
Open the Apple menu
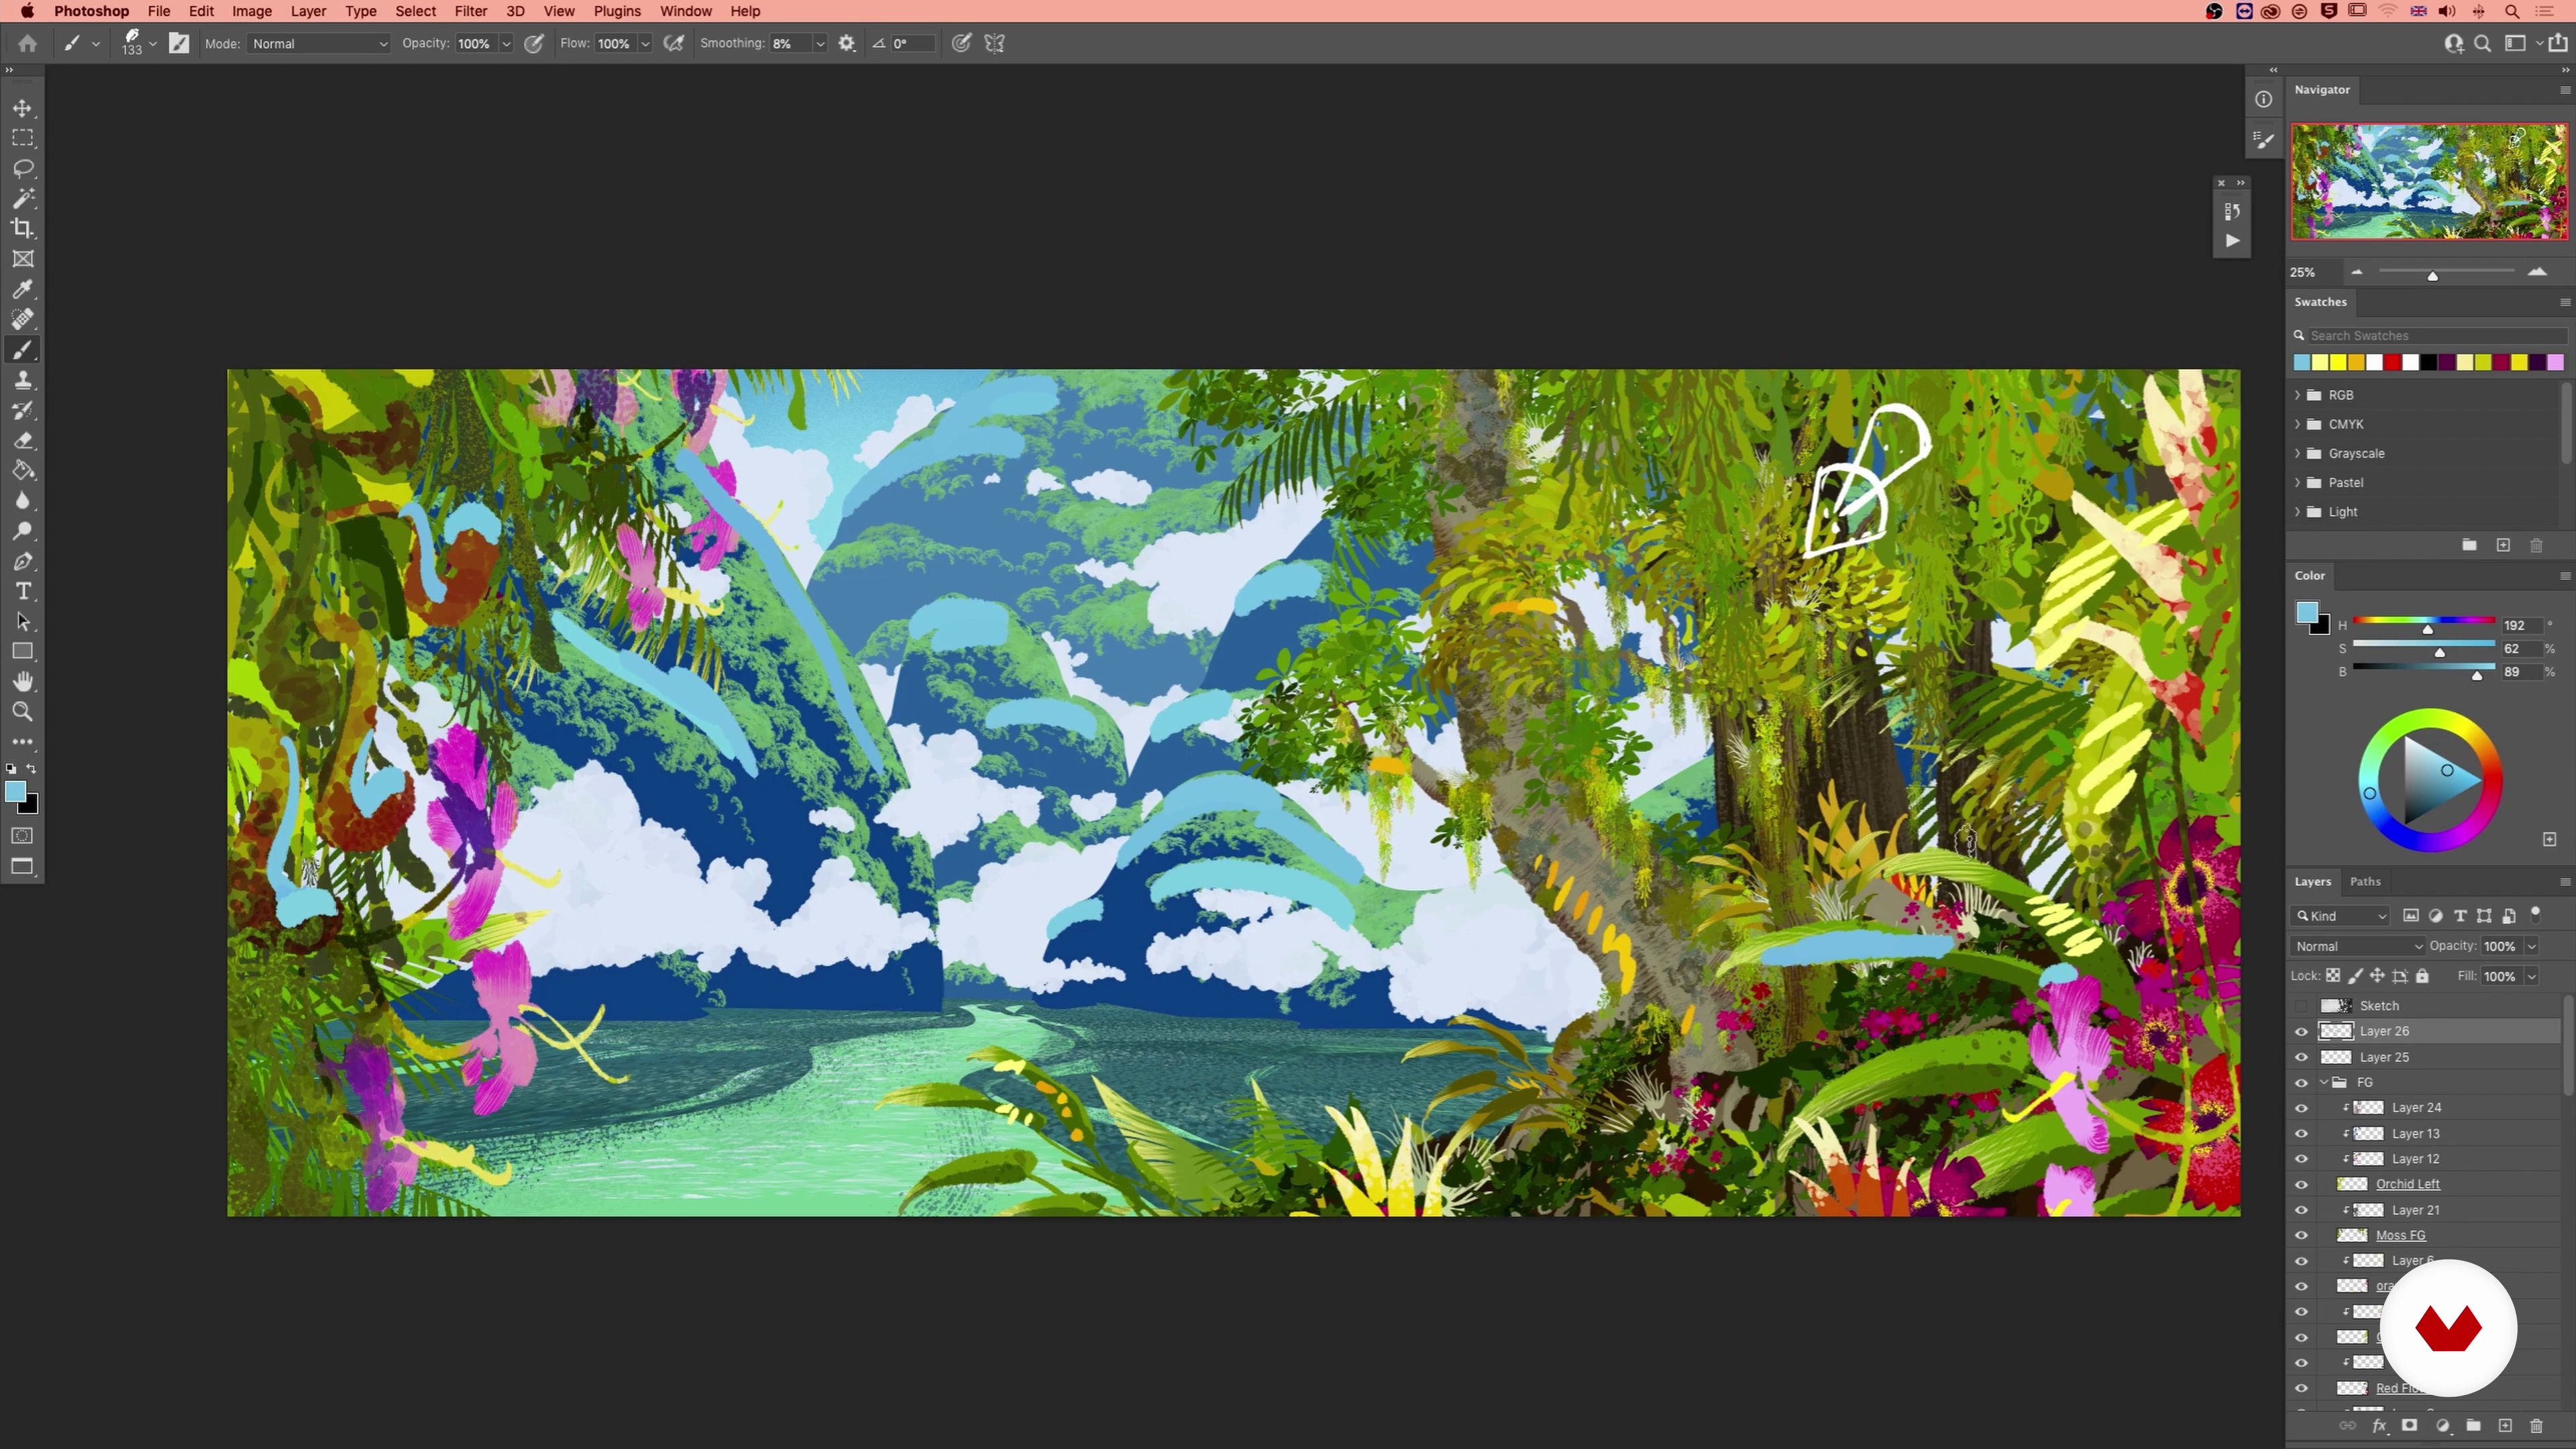[x=27, y=11]
